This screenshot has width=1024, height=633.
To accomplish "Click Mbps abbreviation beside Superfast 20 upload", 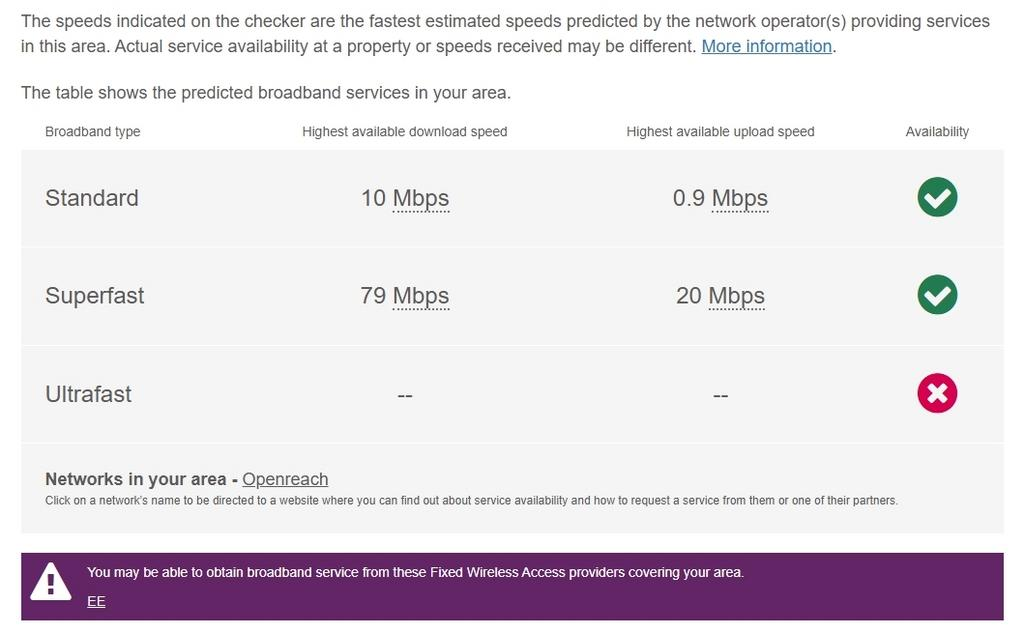I will coord(737,296).
